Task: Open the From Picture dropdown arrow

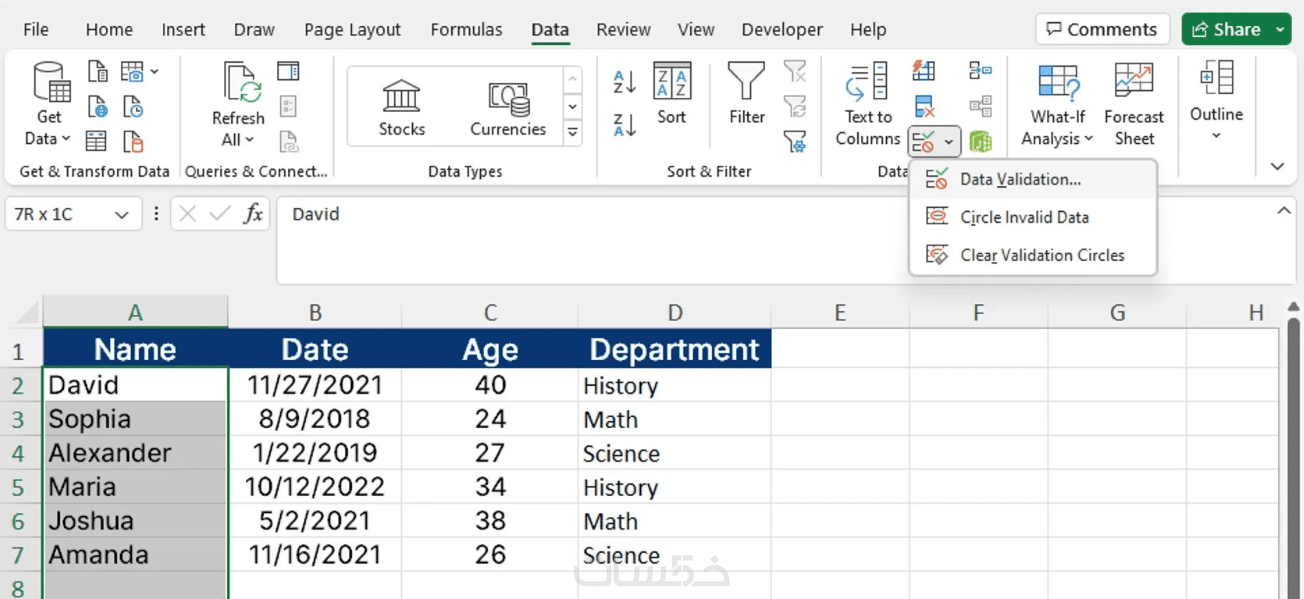Action: [155, 72]
